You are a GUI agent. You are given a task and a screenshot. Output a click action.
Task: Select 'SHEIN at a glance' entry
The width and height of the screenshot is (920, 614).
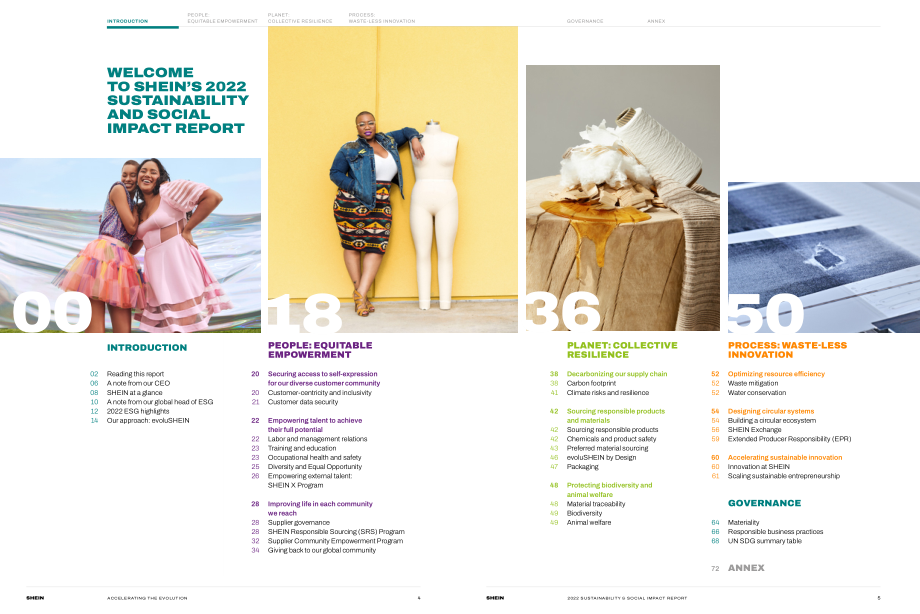134,393
